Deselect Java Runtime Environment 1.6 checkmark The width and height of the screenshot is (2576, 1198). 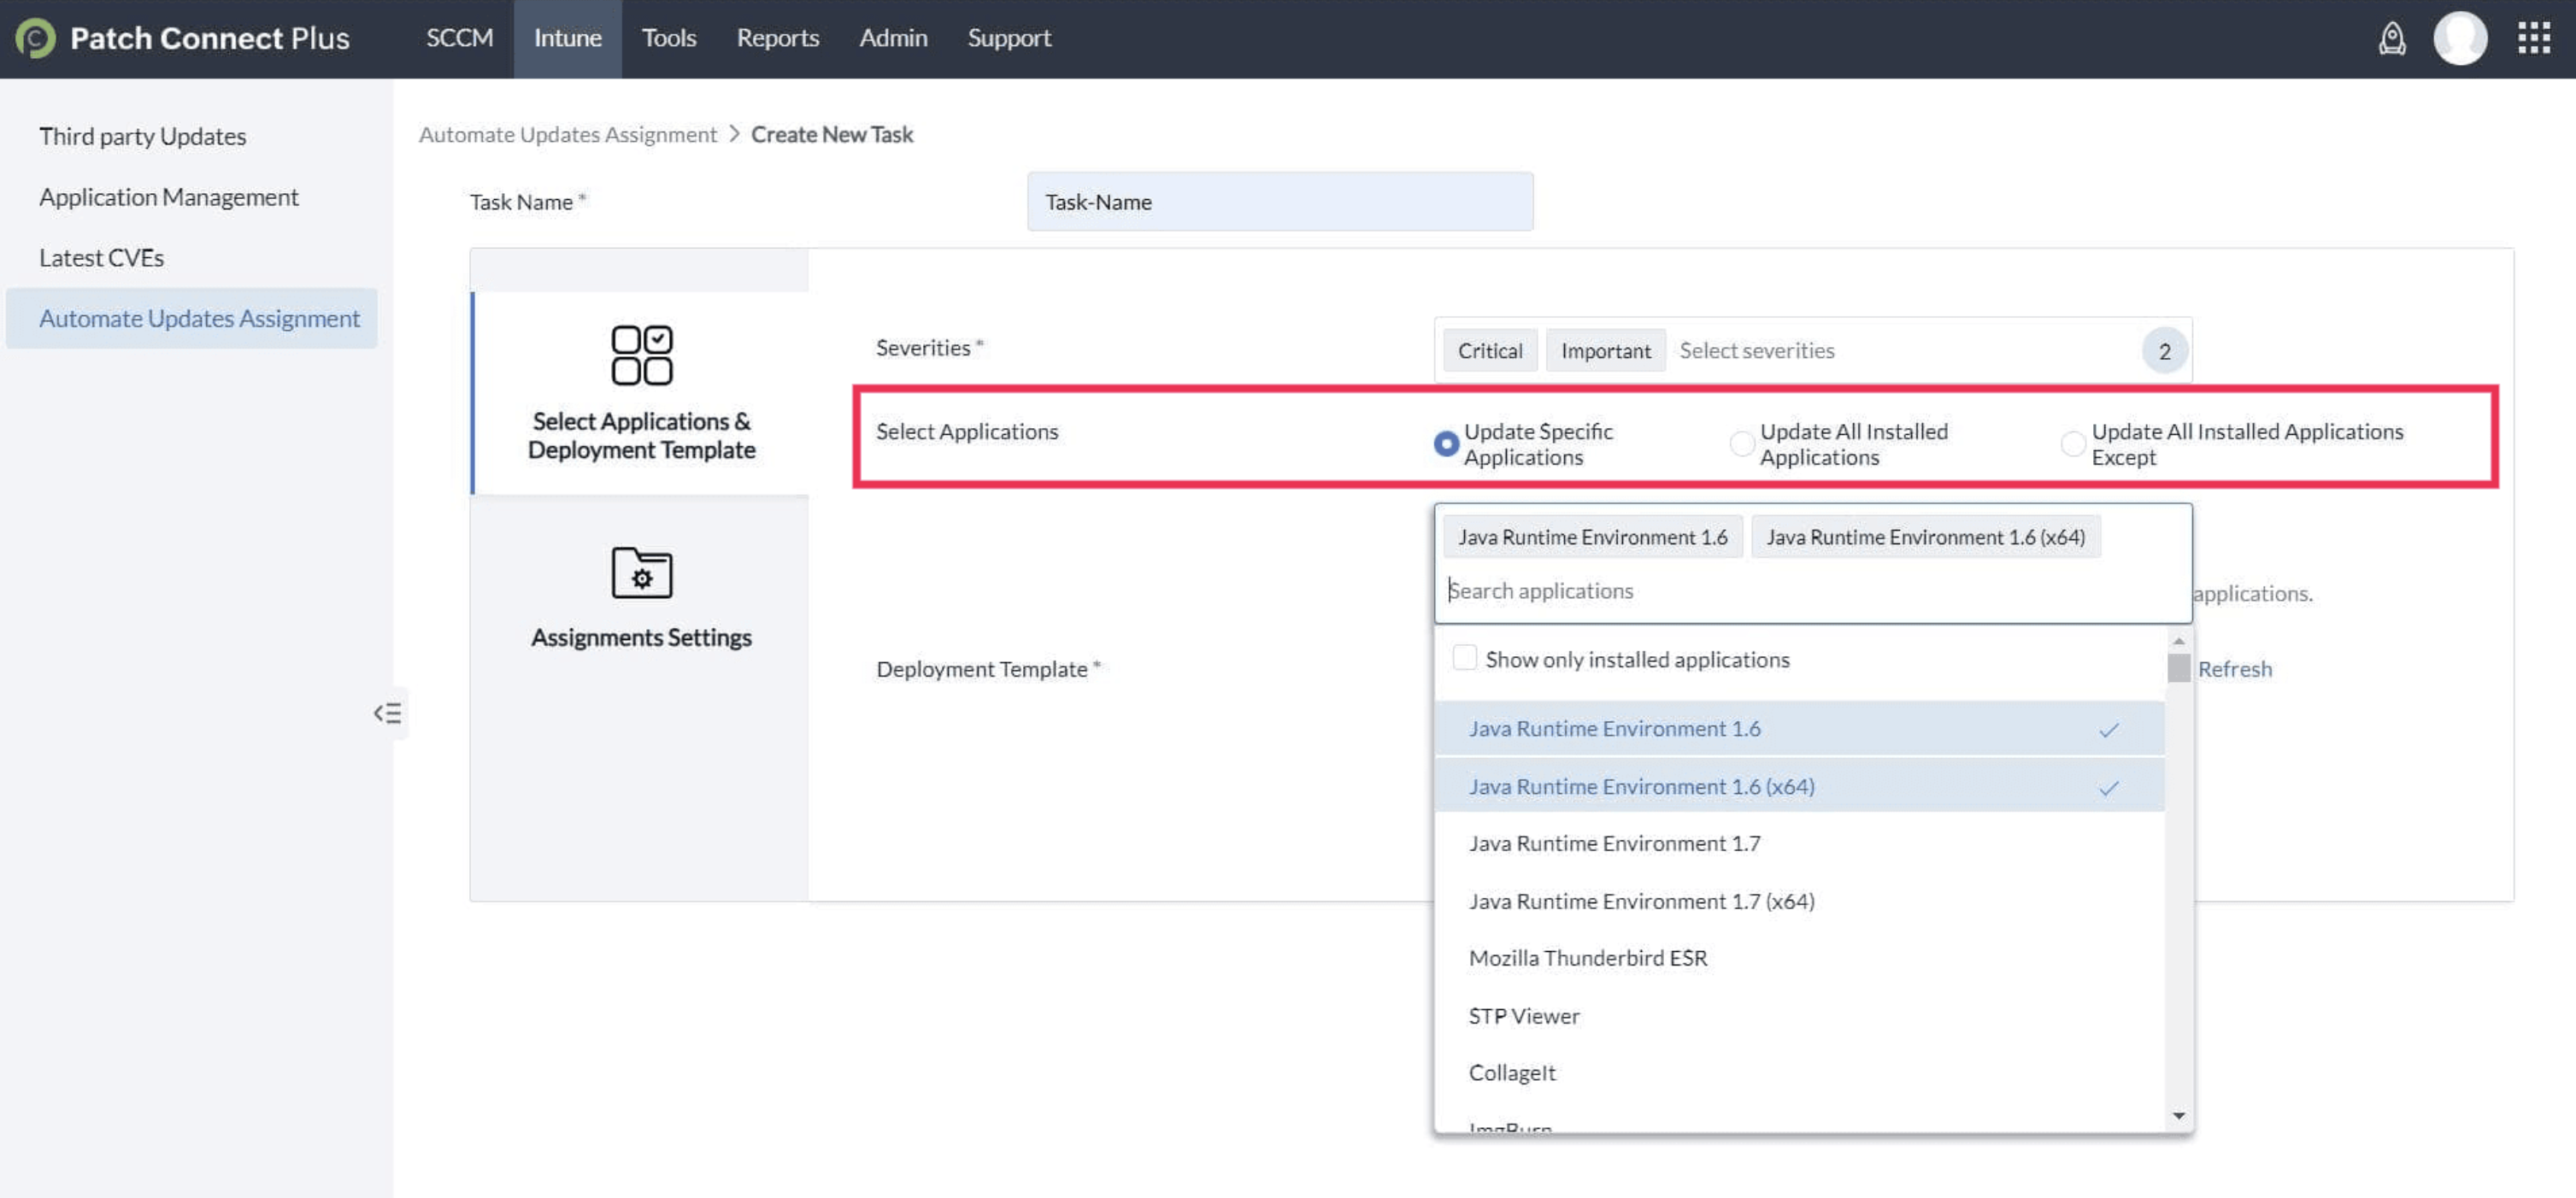(x=2108, y=730)
